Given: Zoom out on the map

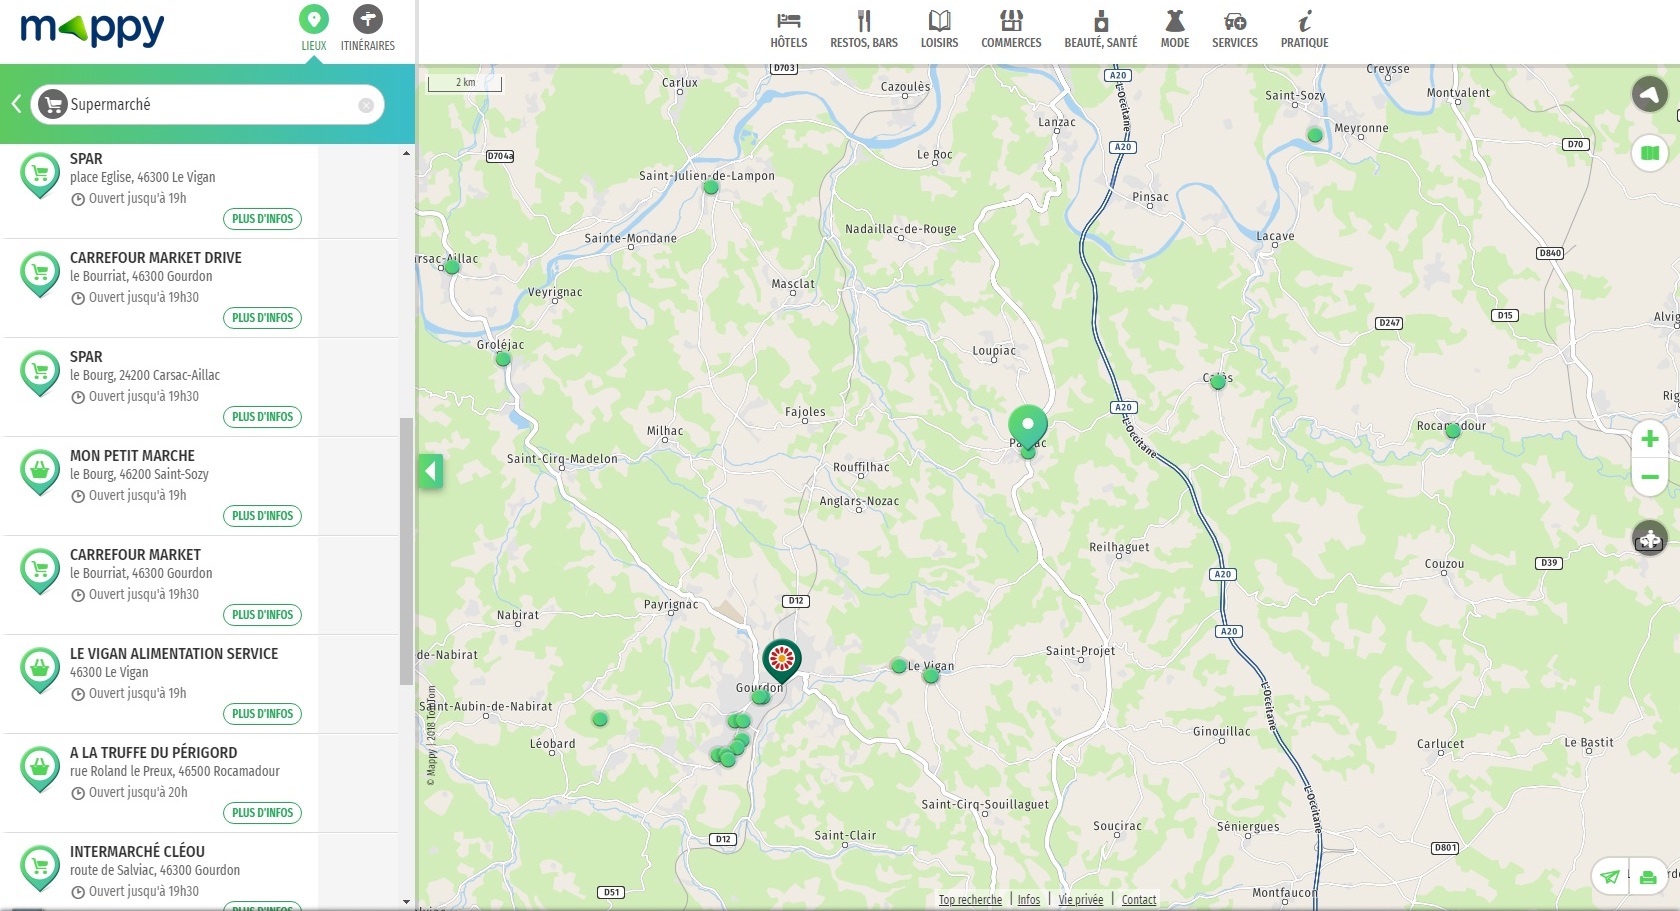Looking at the screenshot, I should click(1649, 477).
